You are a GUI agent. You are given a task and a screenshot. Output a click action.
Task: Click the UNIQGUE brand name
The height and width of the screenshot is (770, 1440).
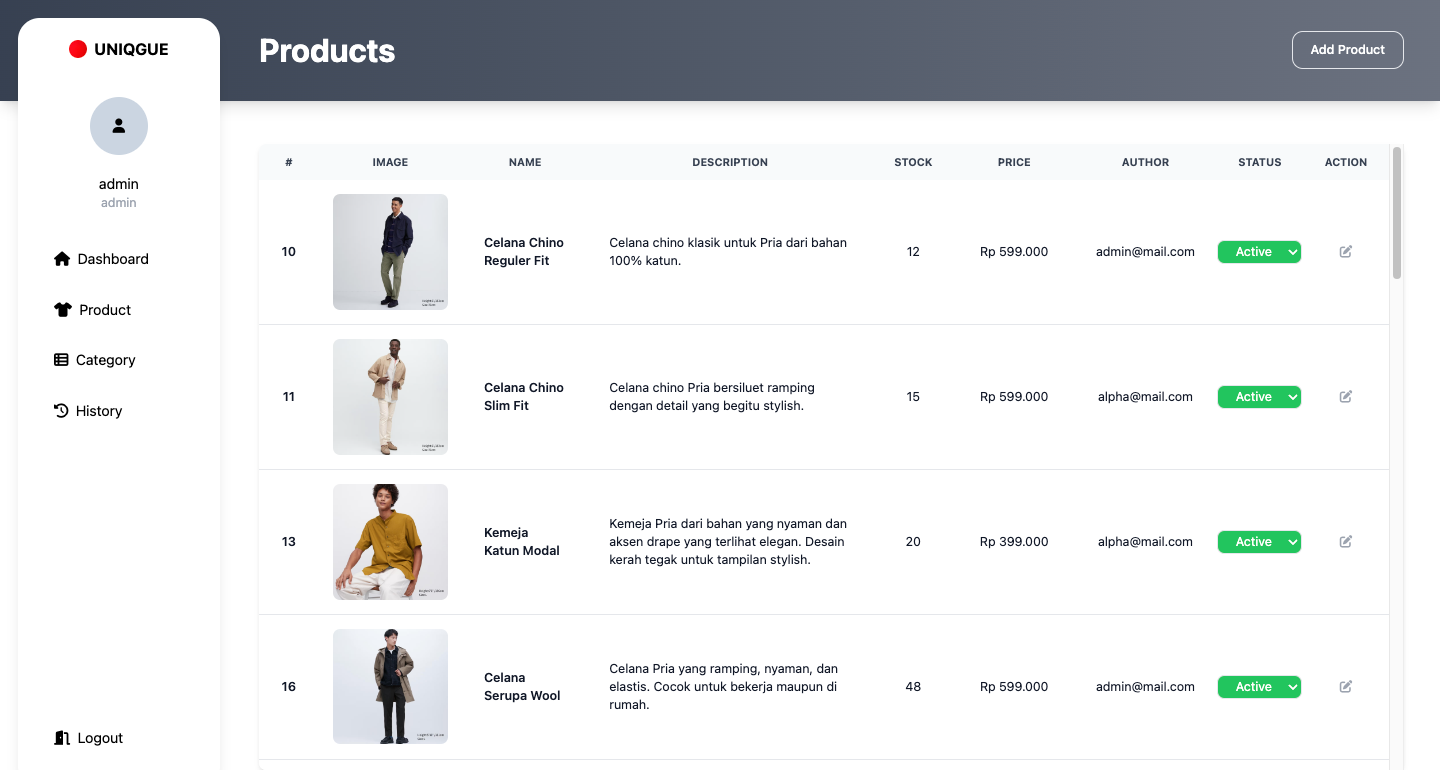[131, 49]
